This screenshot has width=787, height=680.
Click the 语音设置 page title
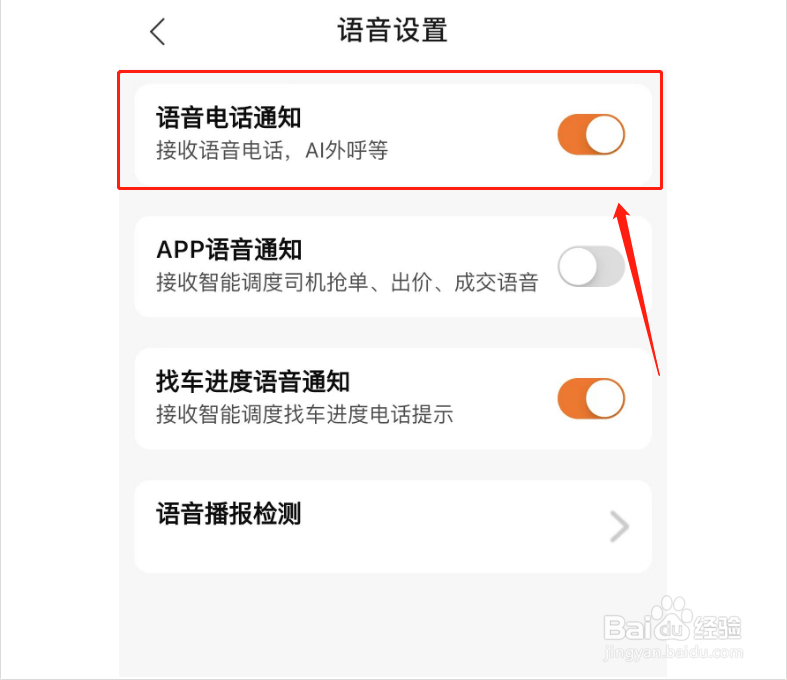(392, 30)
